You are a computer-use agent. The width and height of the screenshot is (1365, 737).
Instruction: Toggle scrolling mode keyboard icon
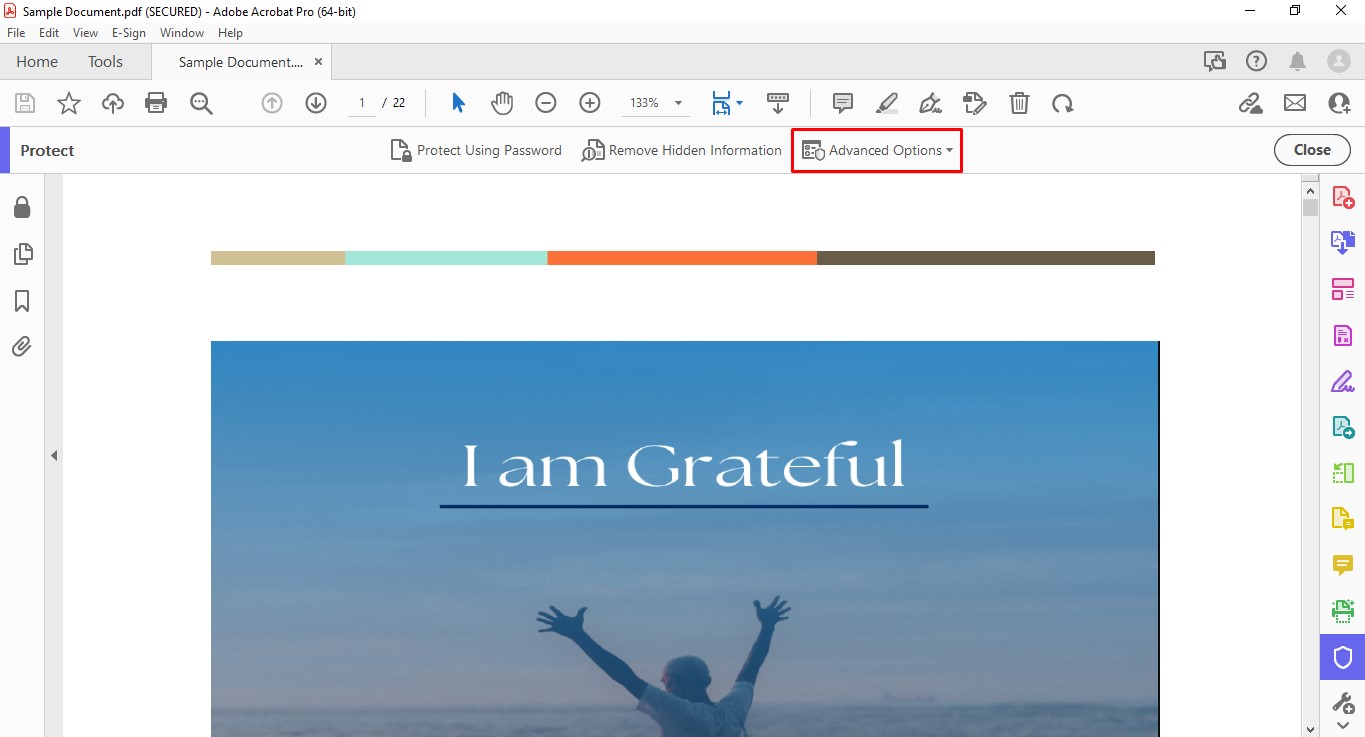click(778, 103)
